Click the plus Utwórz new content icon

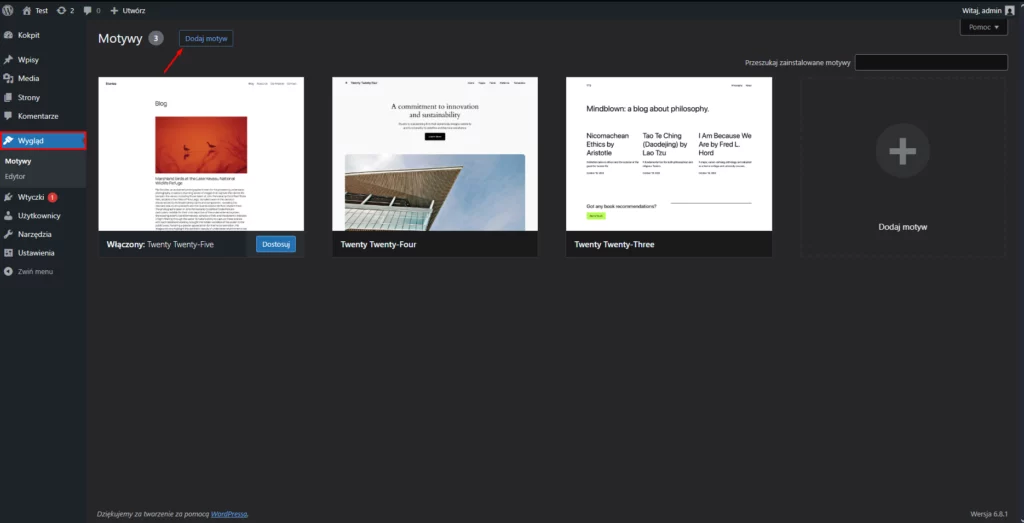coord(114,10)
